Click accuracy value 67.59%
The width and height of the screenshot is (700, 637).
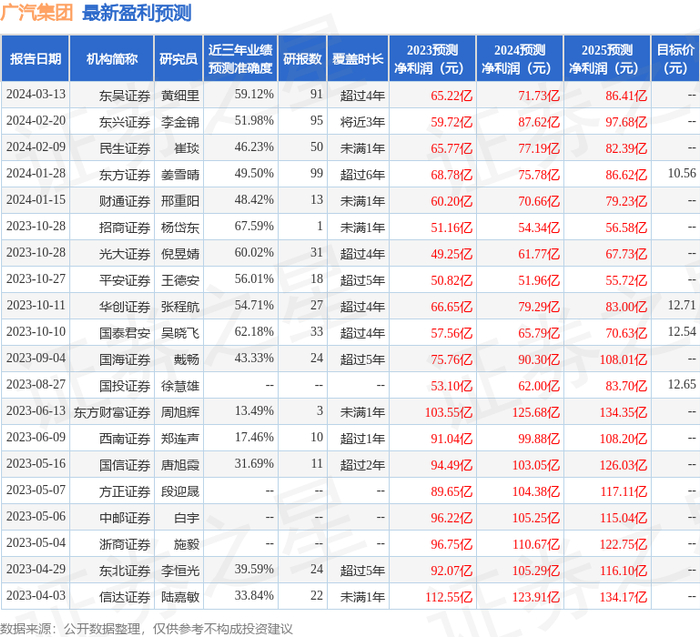tap(254, 226)
